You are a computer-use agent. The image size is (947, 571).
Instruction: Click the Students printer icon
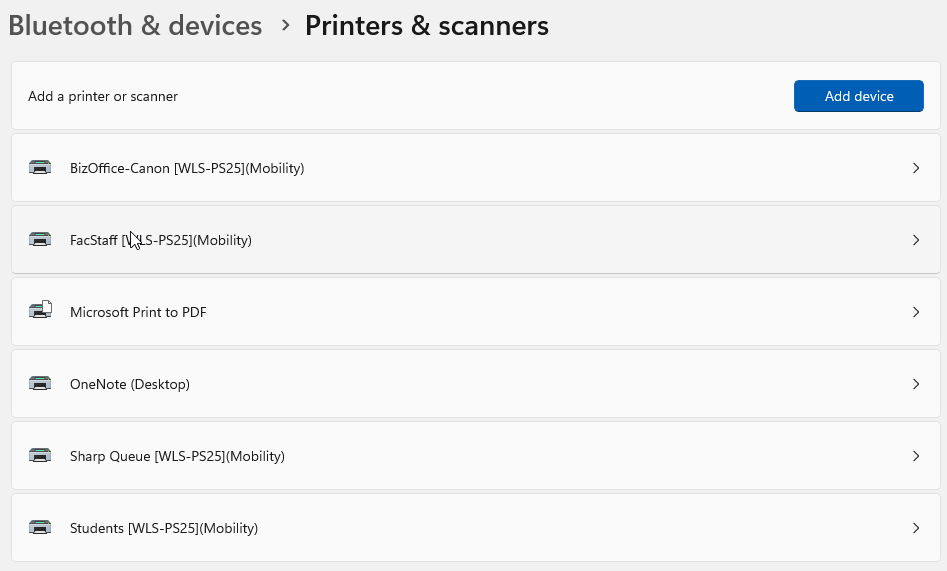40,528
